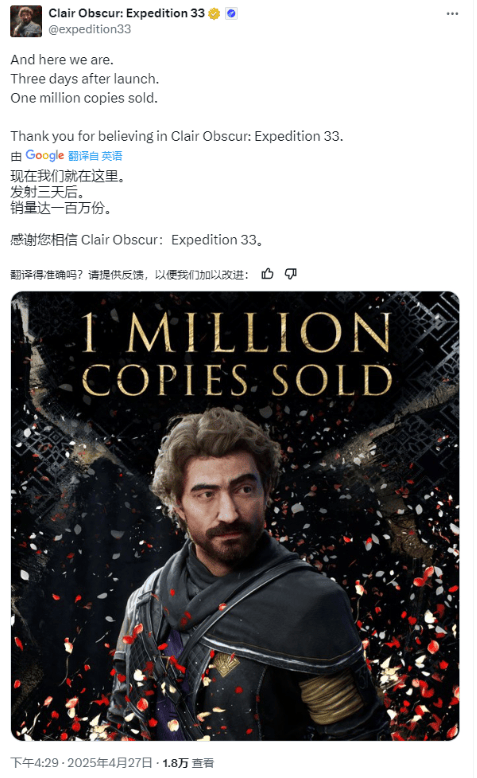Click the translated line 销量达一百万份。

[x=61, y=208]
